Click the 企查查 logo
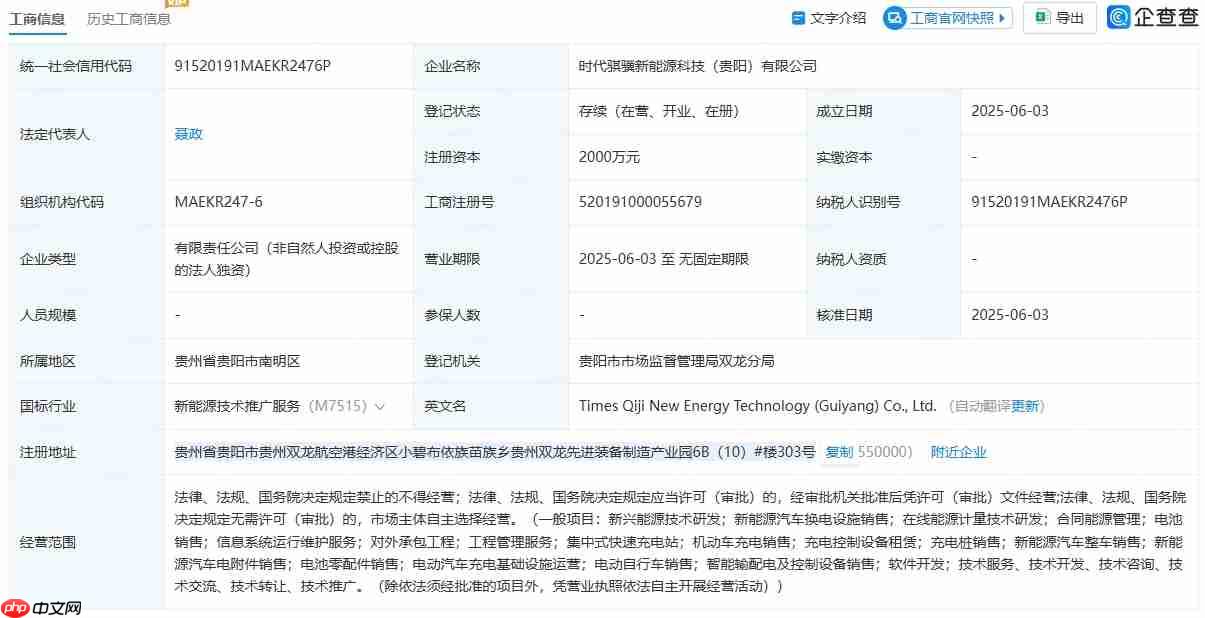 pyautogui.click(x=1154, y=17)
